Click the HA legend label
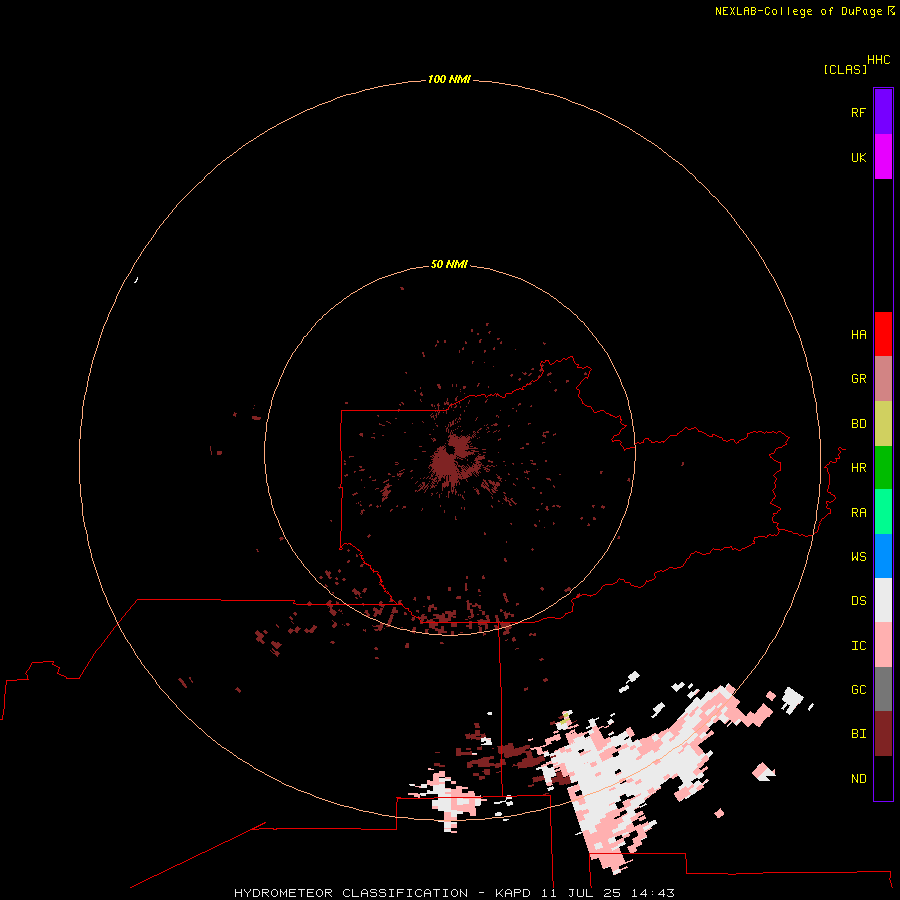This screenshot has height=900, width=900. 859,334
